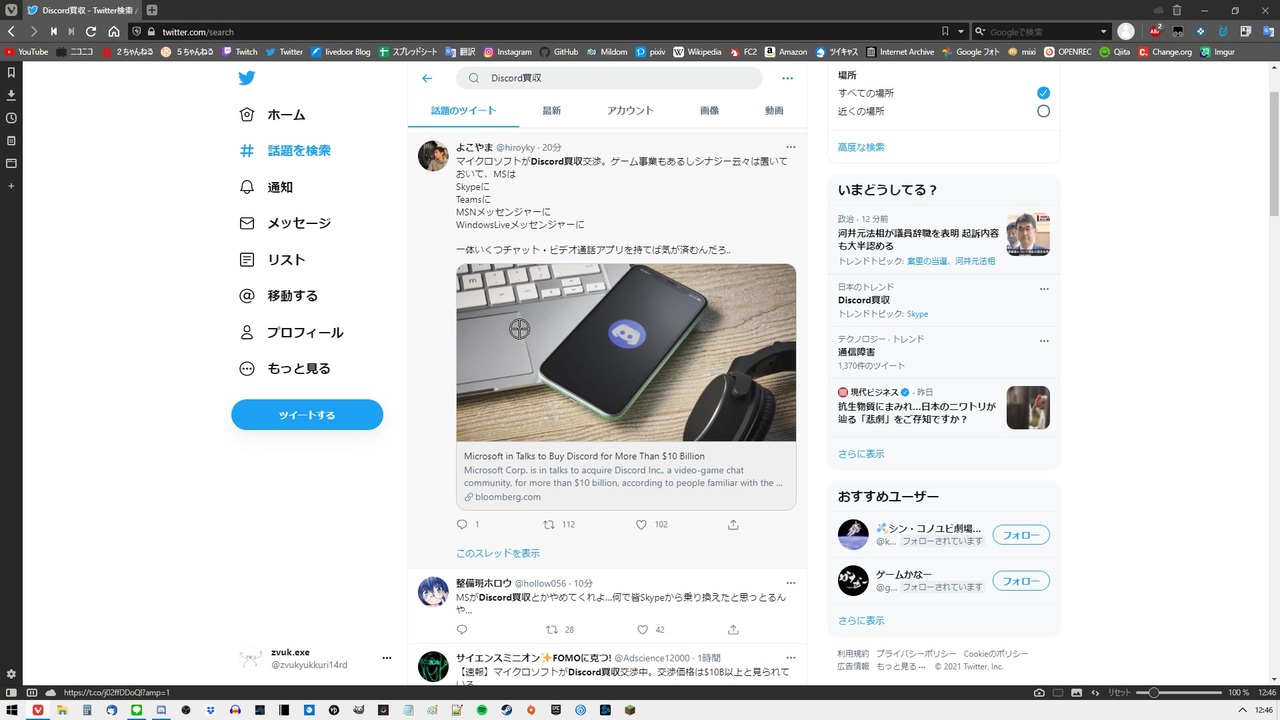Expand the bookmark dropdown arrow in address bar

(x=961, y=32)
